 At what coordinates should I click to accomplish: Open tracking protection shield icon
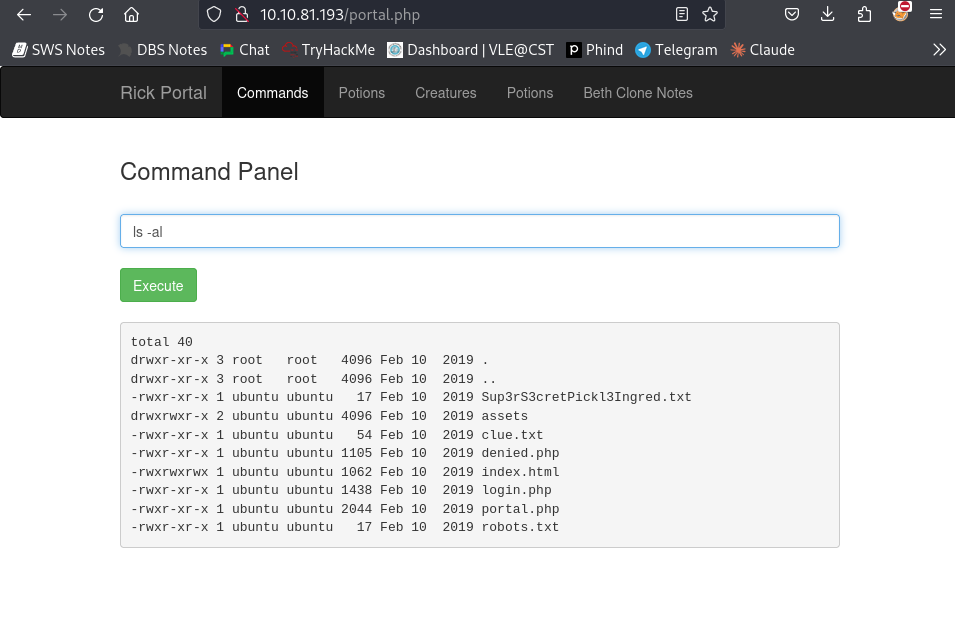click(214, 15)
